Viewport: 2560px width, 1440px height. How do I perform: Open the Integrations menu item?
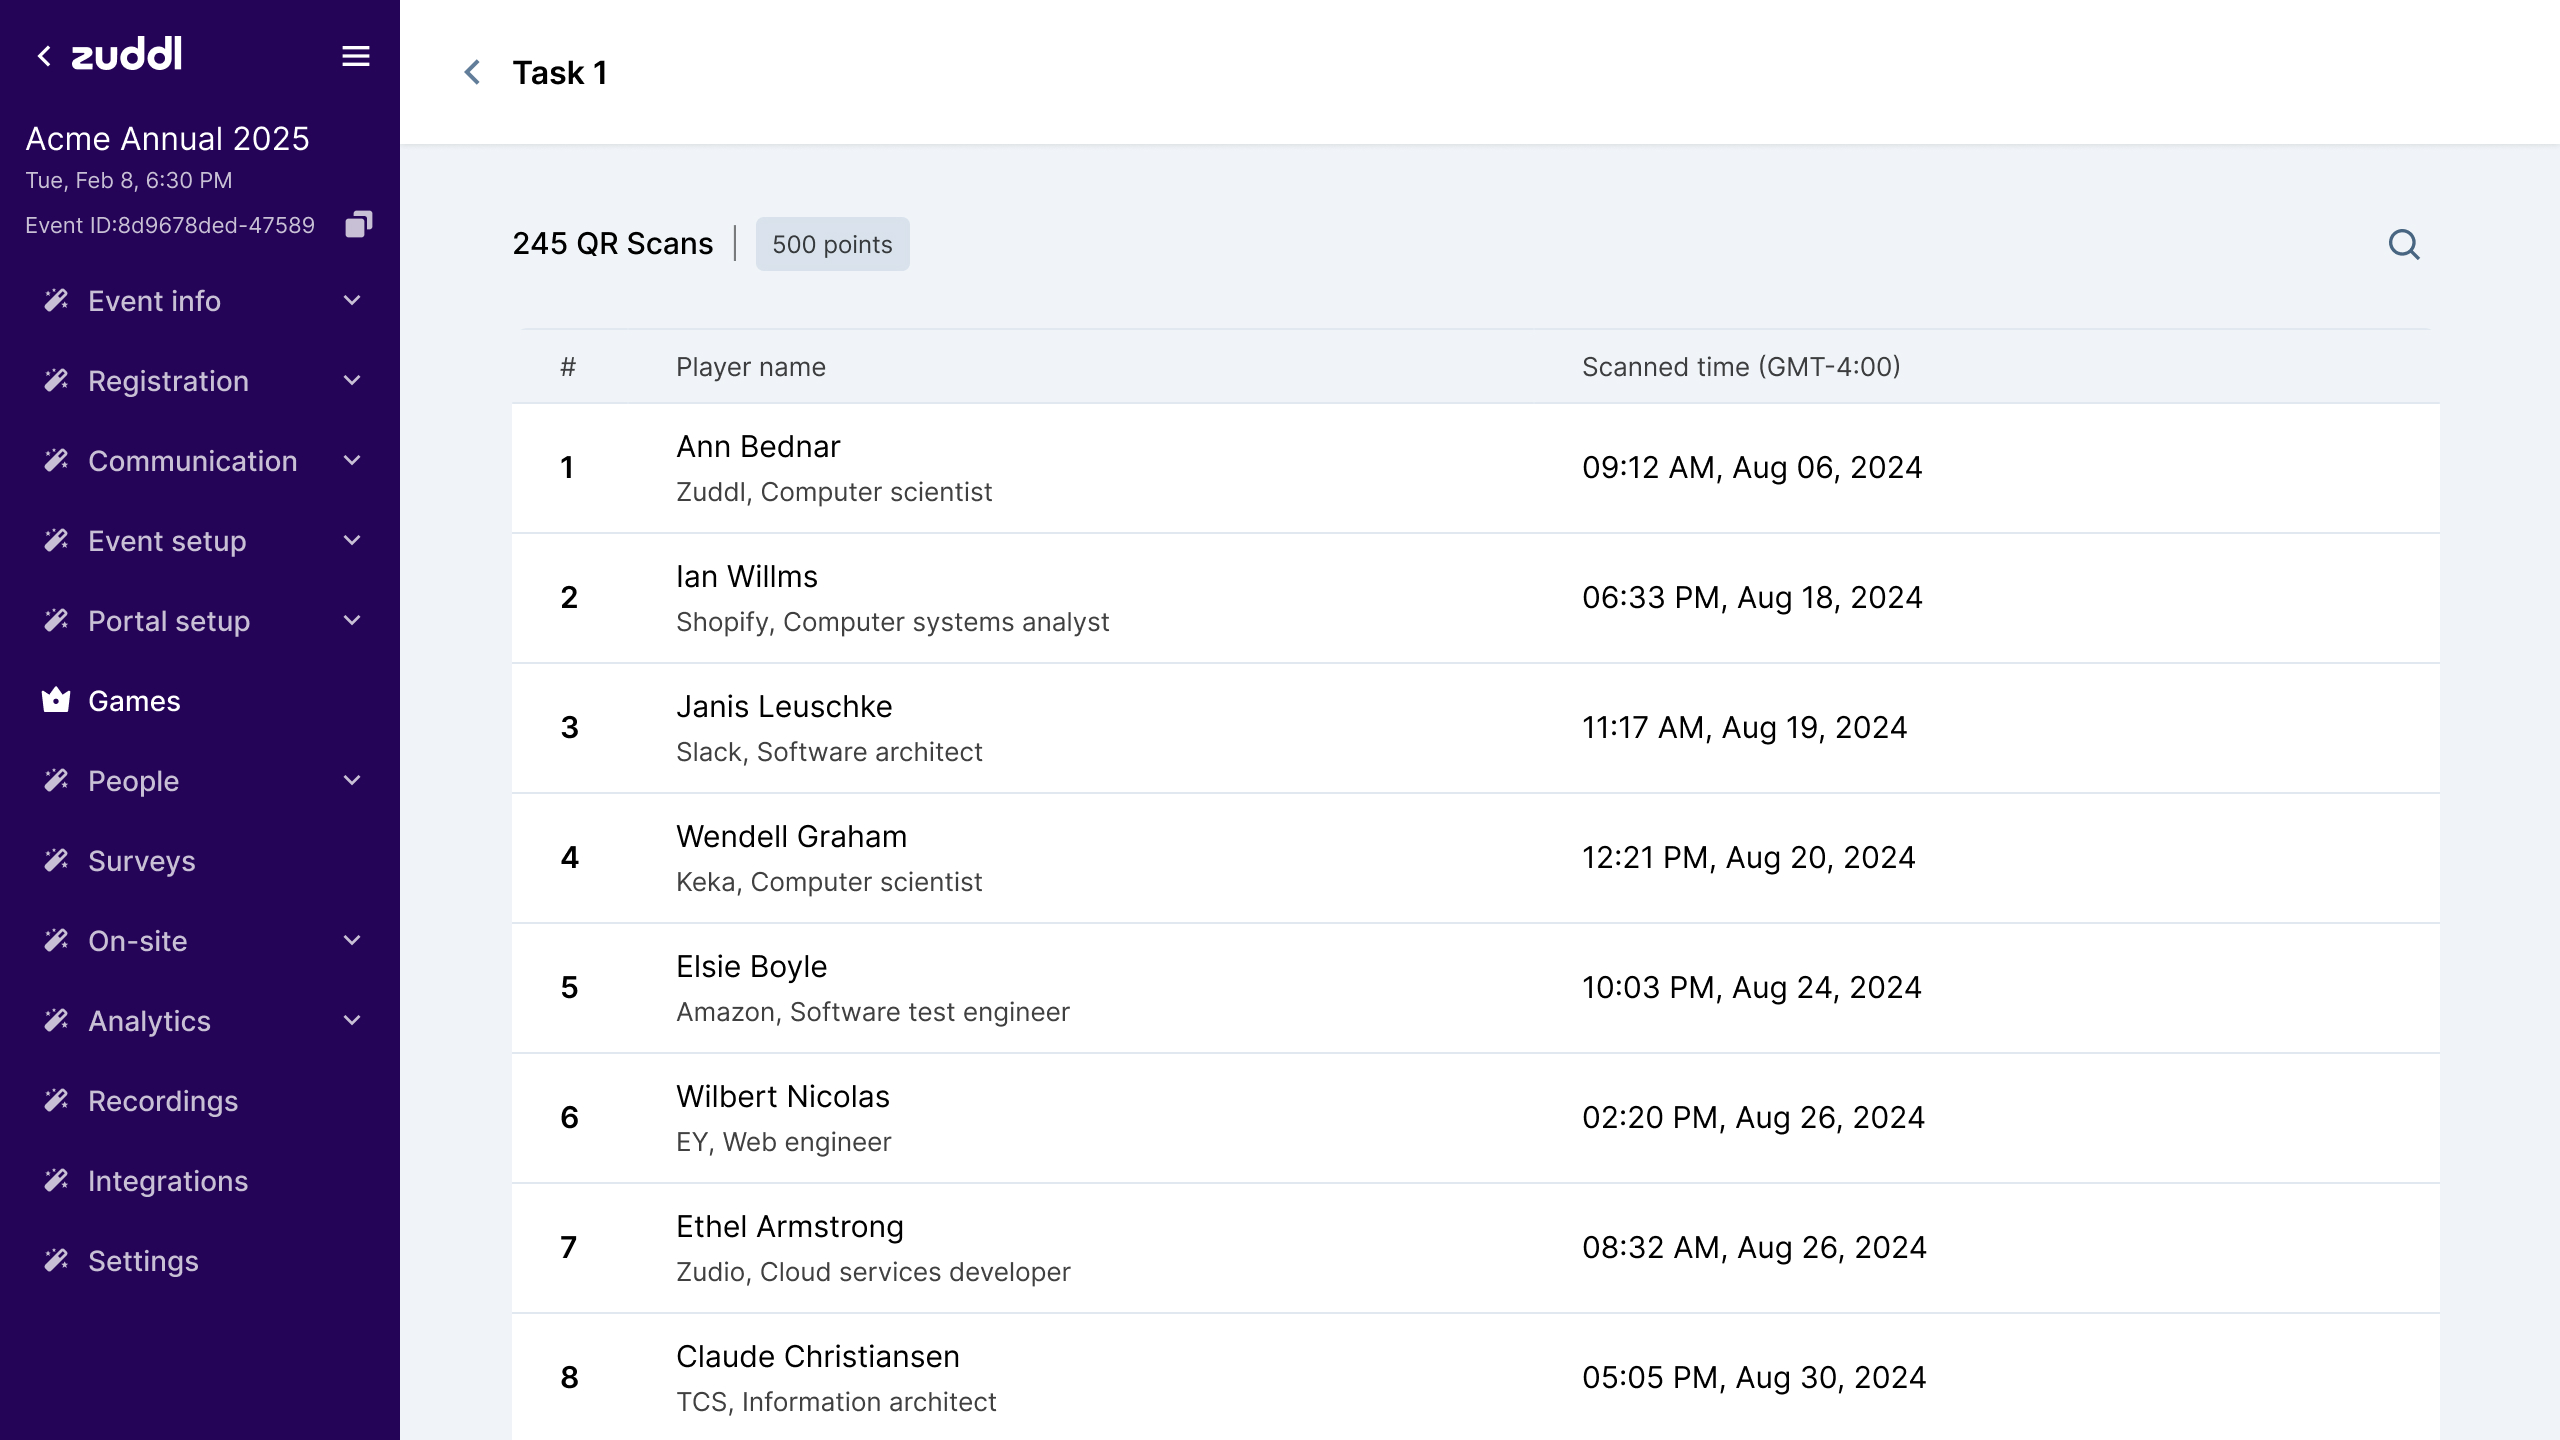click(x=168, y=1180)
